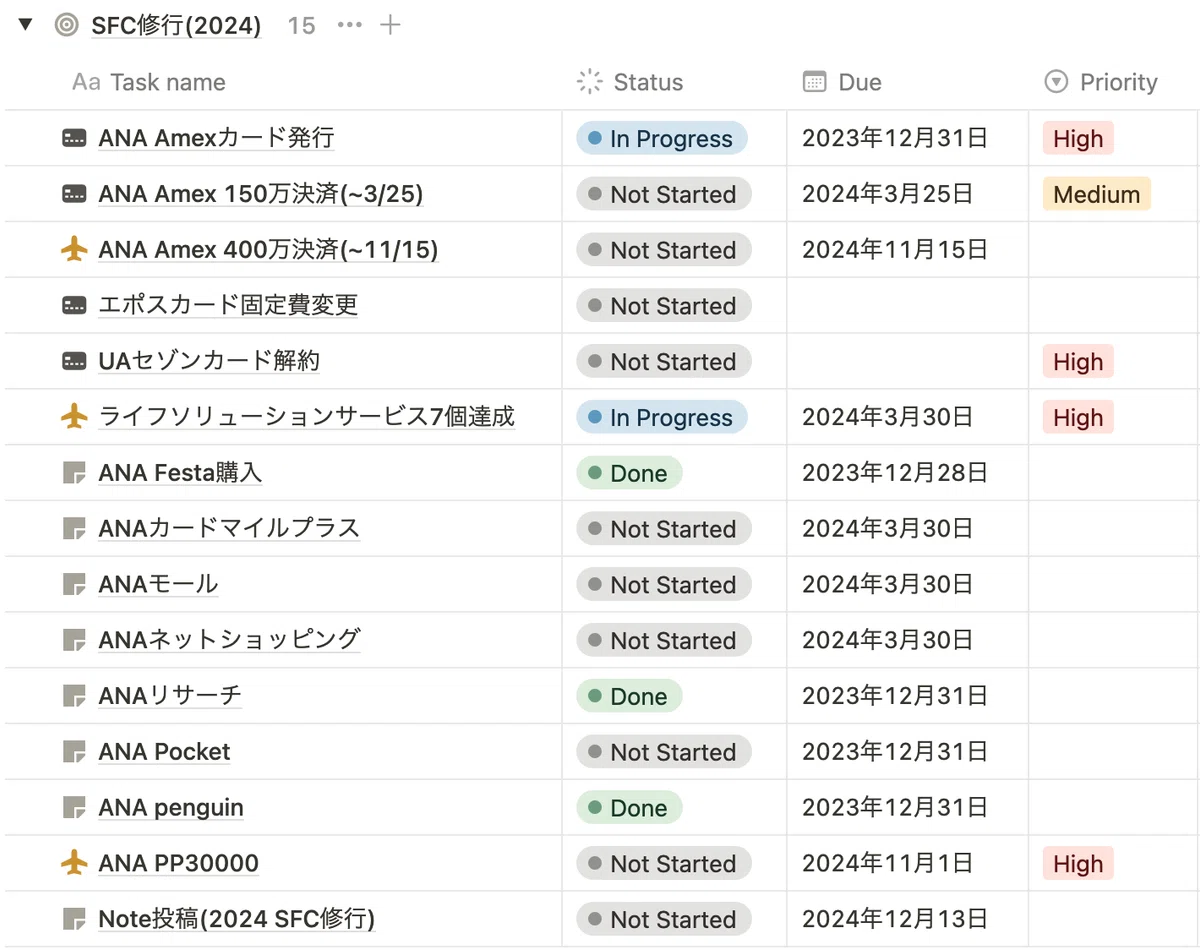Change Done status of ANA penguin
Image resolution: width=1200 pixels, height=950 pixels.
[629, 808]
